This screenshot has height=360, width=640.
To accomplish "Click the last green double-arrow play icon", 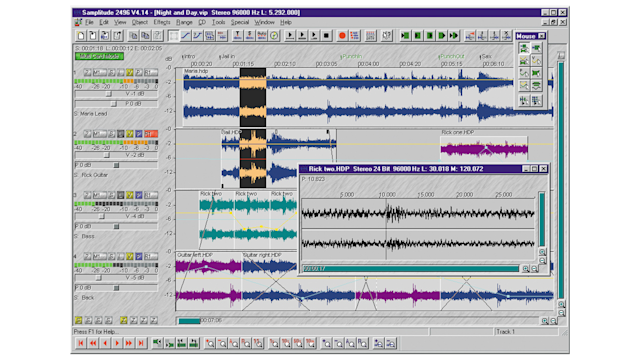I will tap(453, 36).
